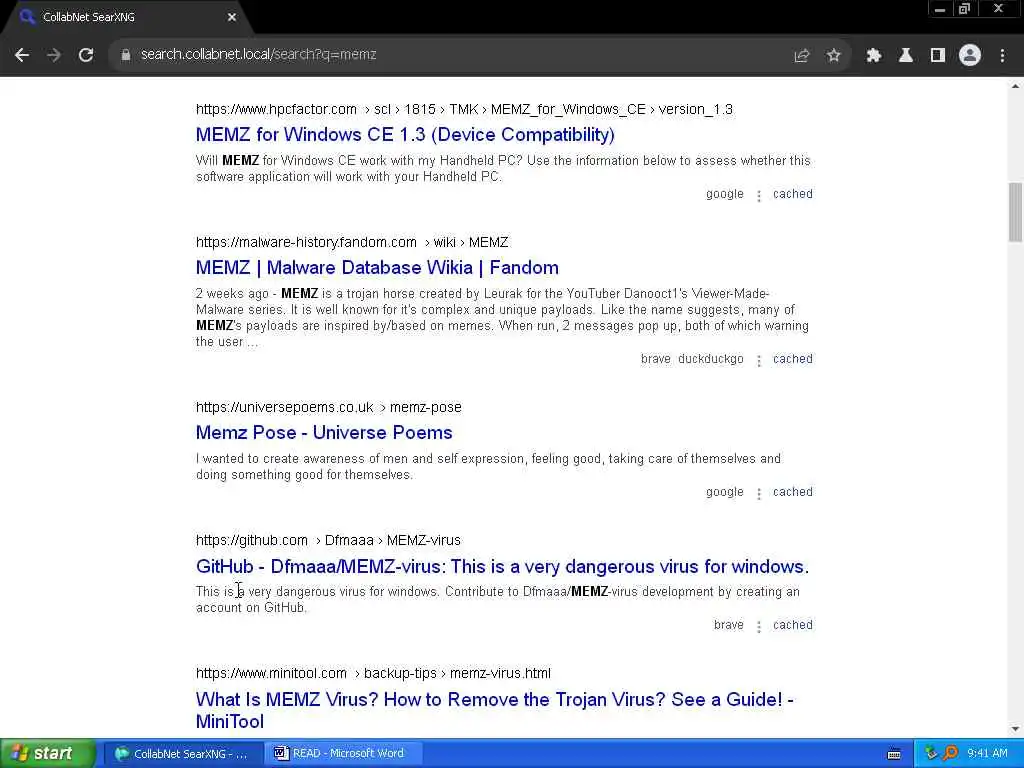Open the Chrome Labs flask icon
1024x768 pixels.
pyautogui.click(x=905, y=56)
